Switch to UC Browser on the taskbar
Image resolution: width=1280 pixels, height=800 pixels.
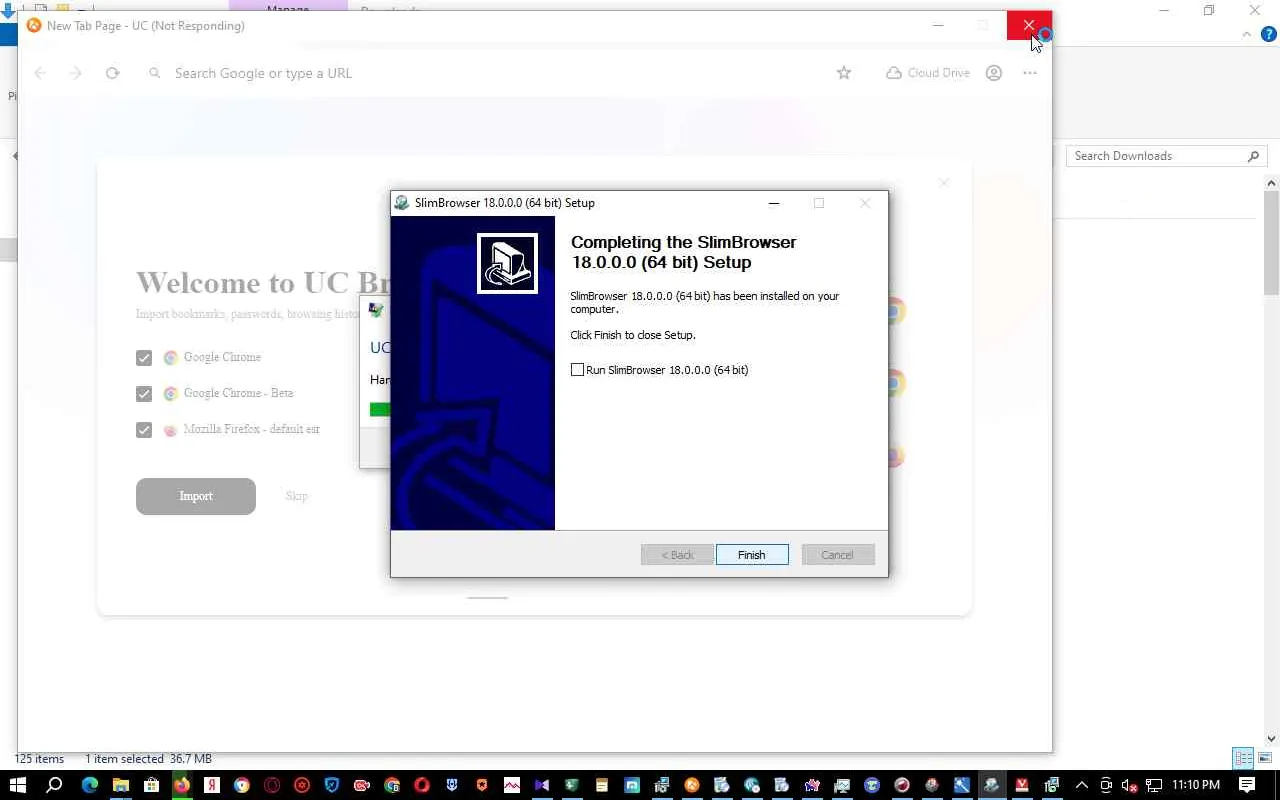click(x=692, y=785)
